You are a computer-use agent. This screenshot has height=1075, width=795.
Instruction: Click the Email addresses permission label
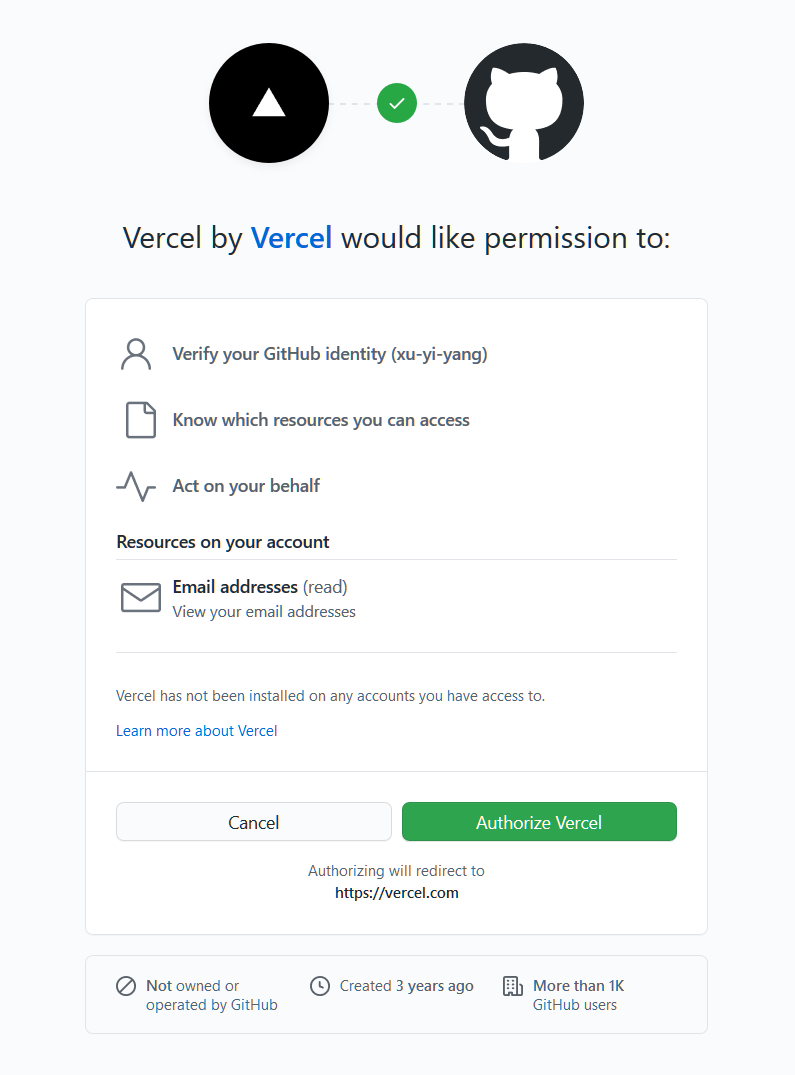tap(235, 587)
